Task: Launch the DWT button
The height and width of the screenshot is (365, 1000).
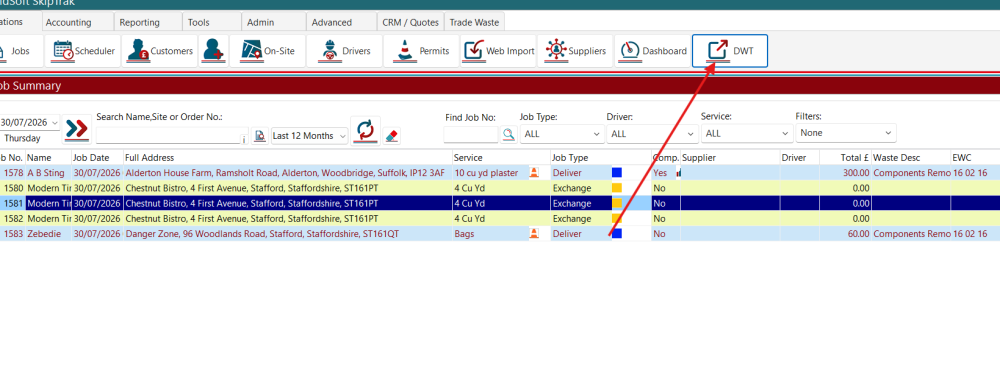Action: pos(730,51)
